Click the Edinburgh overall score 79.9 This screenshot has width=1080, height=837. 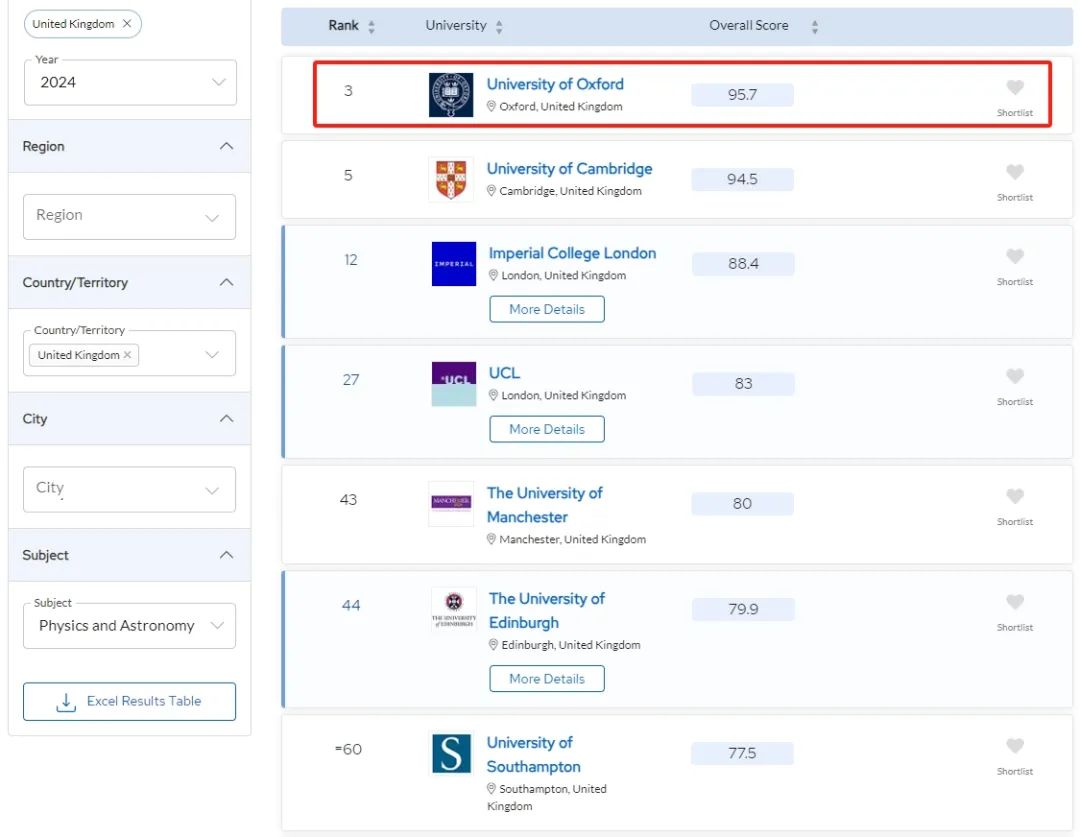point(743,609)
